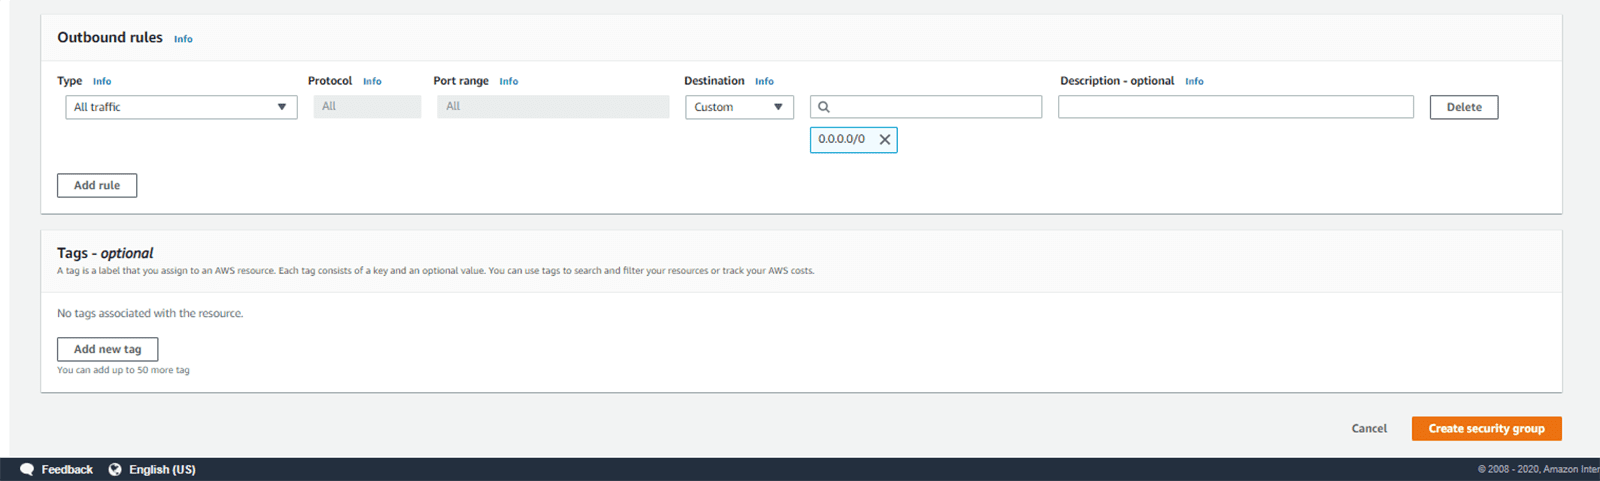This screenshot has width=1600, height=481.
Task: Click Create security group button
Action: pos(1486,428)
